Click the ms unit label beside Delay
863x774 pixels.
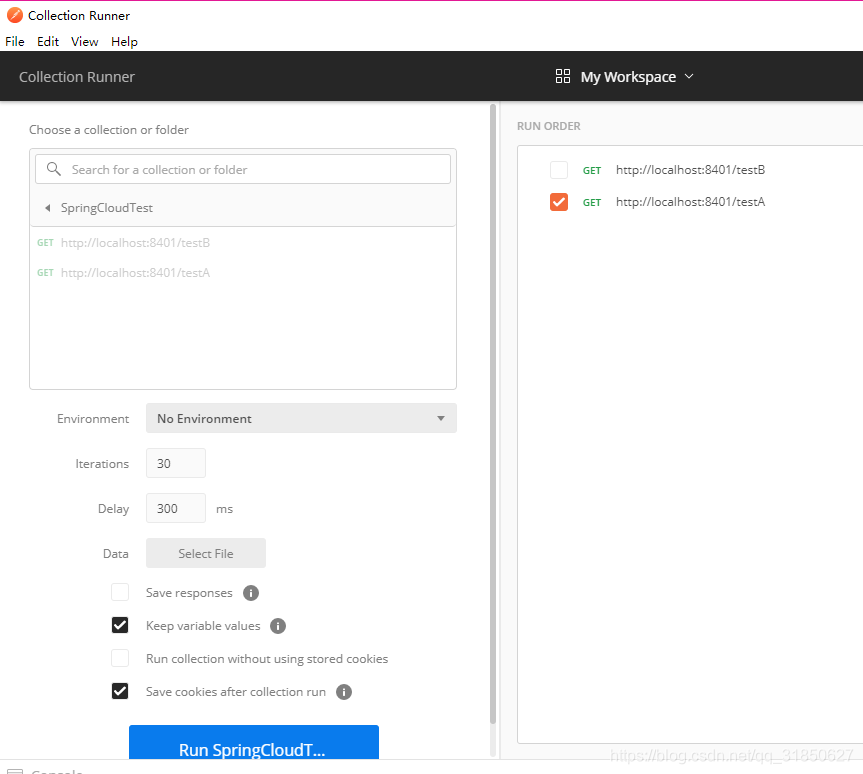[x=224, y=509]
